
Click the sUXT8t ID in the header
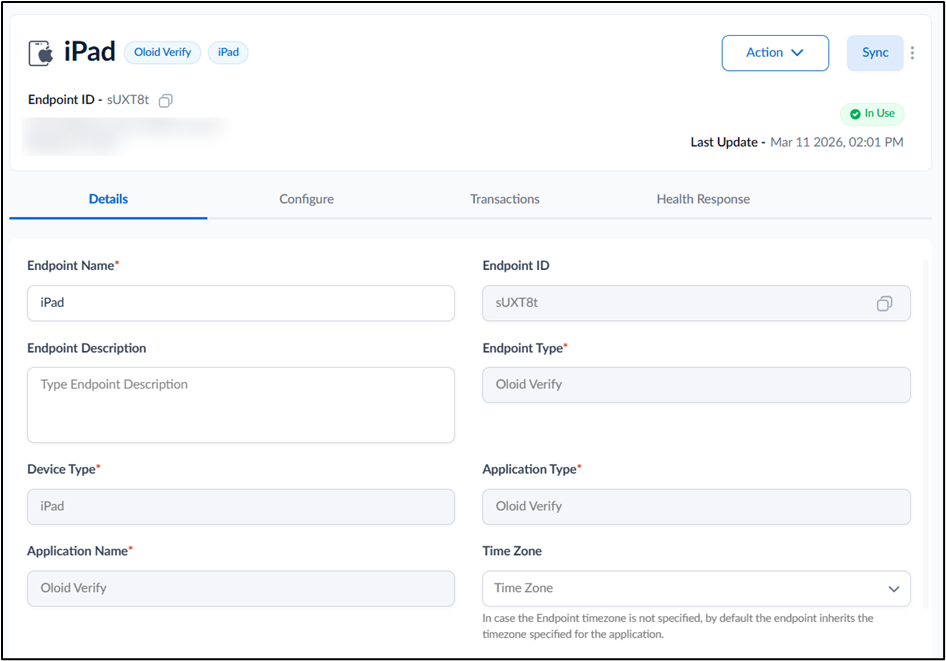click(128, 100)
